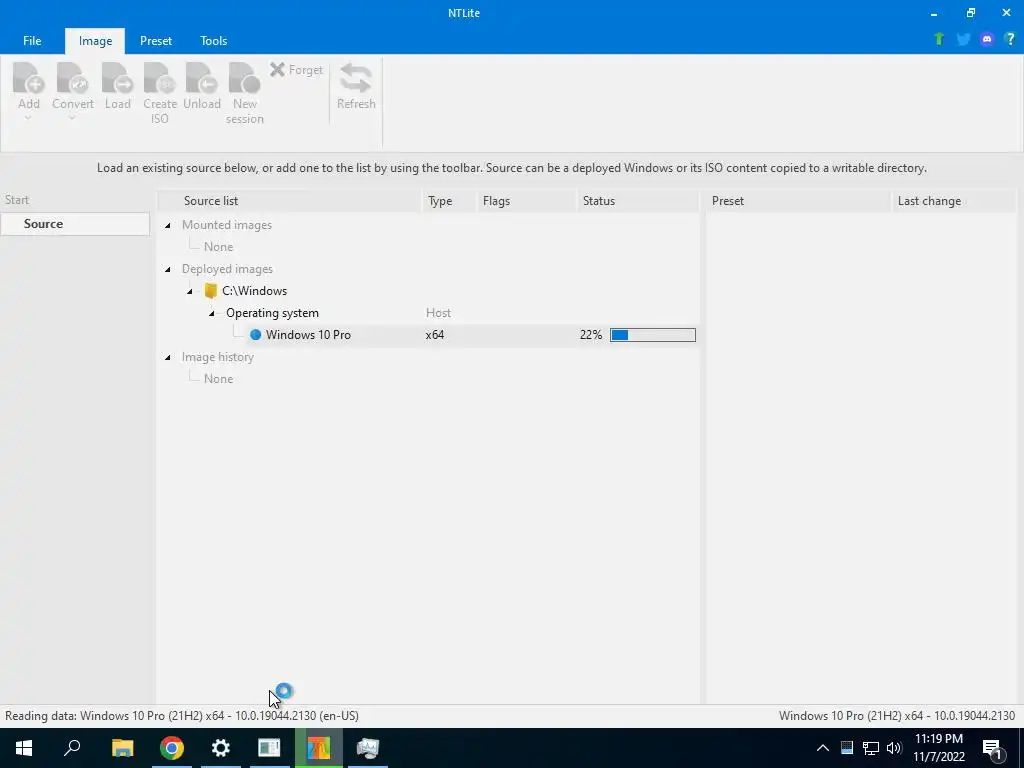Click the Flags column header
Screen dimensions: 1024x768
pyautogui.click(x=528, y=200)
